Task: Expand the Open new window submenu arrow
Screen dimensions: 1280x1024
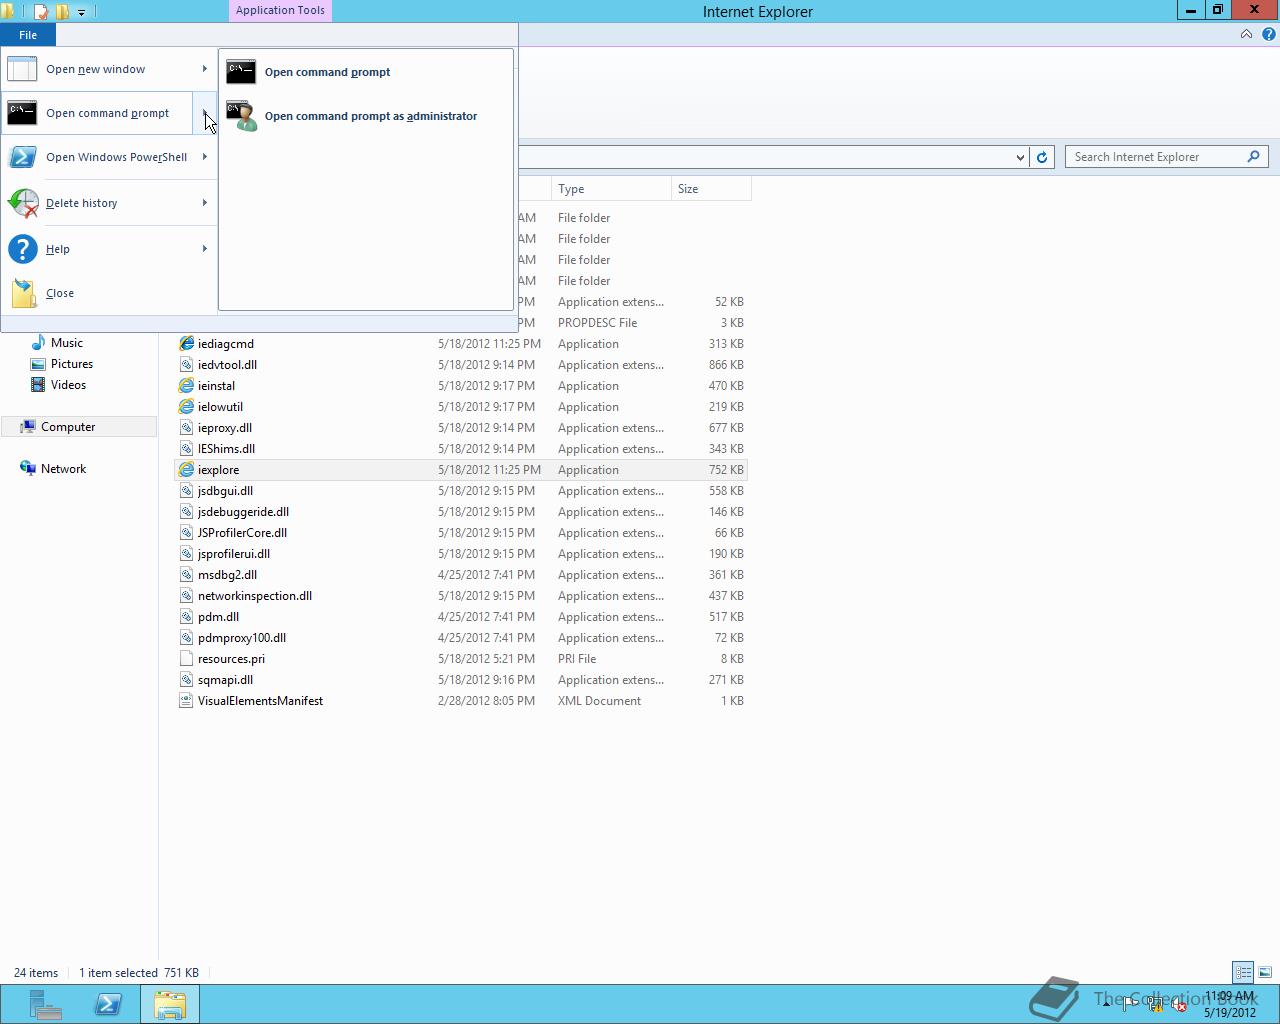Action: pyautogui.click(x=205, y=69)
